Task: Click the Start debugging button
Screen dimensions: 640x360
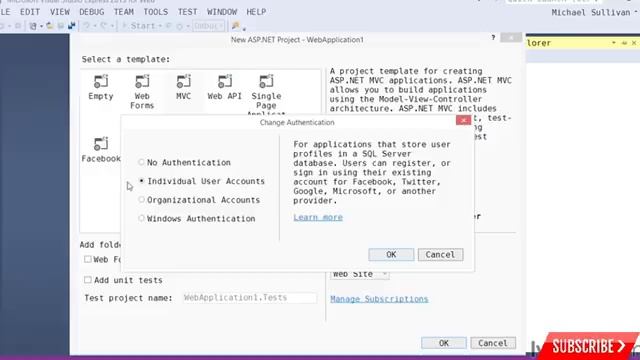Action: (x=138, y=26)
